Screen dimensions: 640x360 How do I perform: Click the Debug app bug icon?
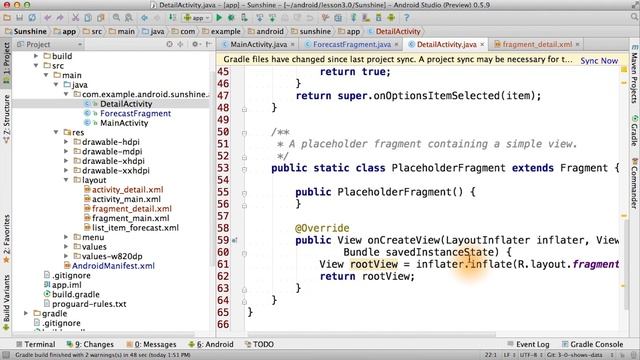coord(231,18)
